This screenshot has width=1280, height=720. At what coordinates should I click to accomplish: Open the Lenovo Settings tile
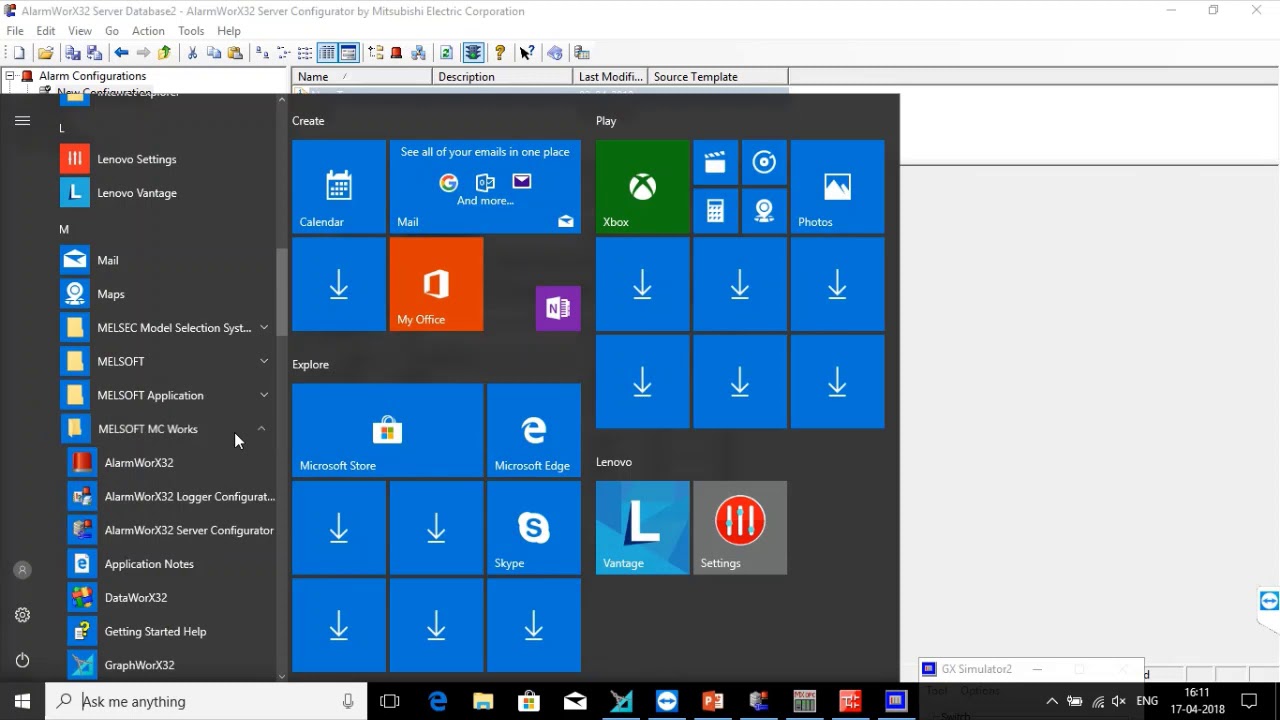[x=740, y=528]
